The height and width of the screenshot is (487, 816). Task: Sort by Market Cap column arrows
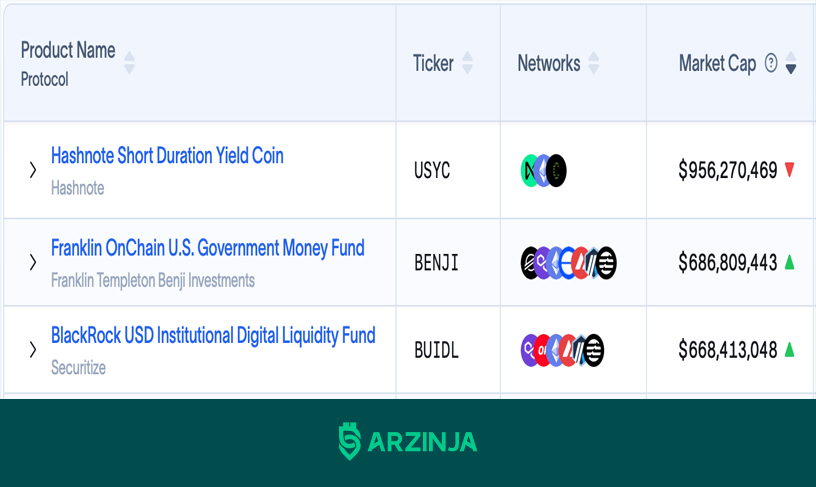coord(790,62)
